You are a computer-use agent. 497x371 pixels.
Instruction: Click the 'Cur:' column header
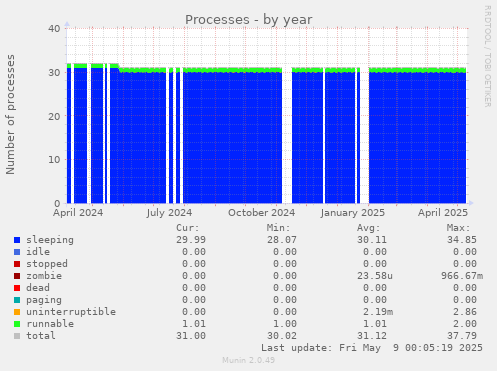pos(188,228)
